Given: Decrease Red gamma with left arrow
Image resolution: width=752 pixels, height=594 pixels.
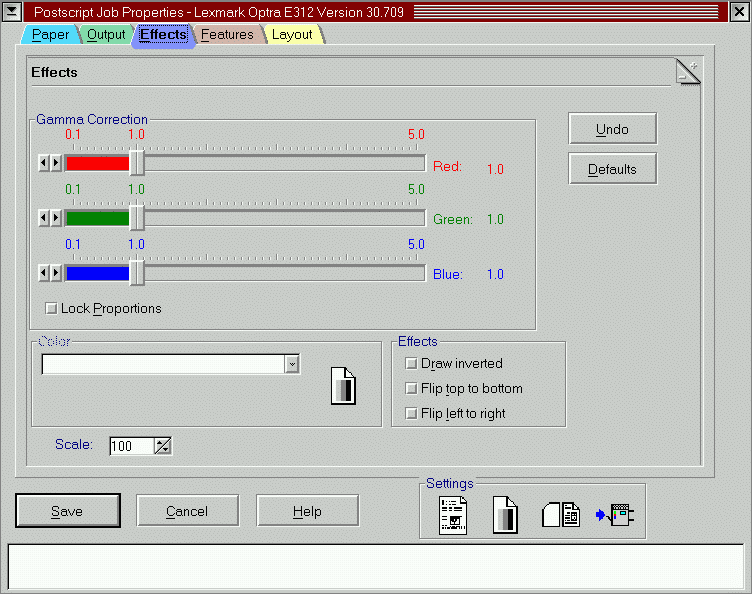Looking at the screenshot, I should (x=44, y=163).
